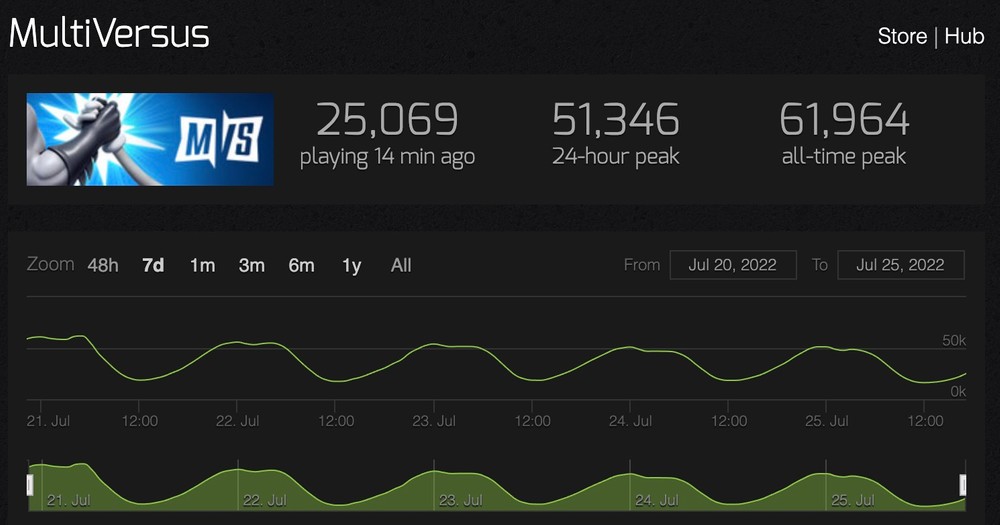Click the 'playing 14 min ago' label

pos(387,157)
